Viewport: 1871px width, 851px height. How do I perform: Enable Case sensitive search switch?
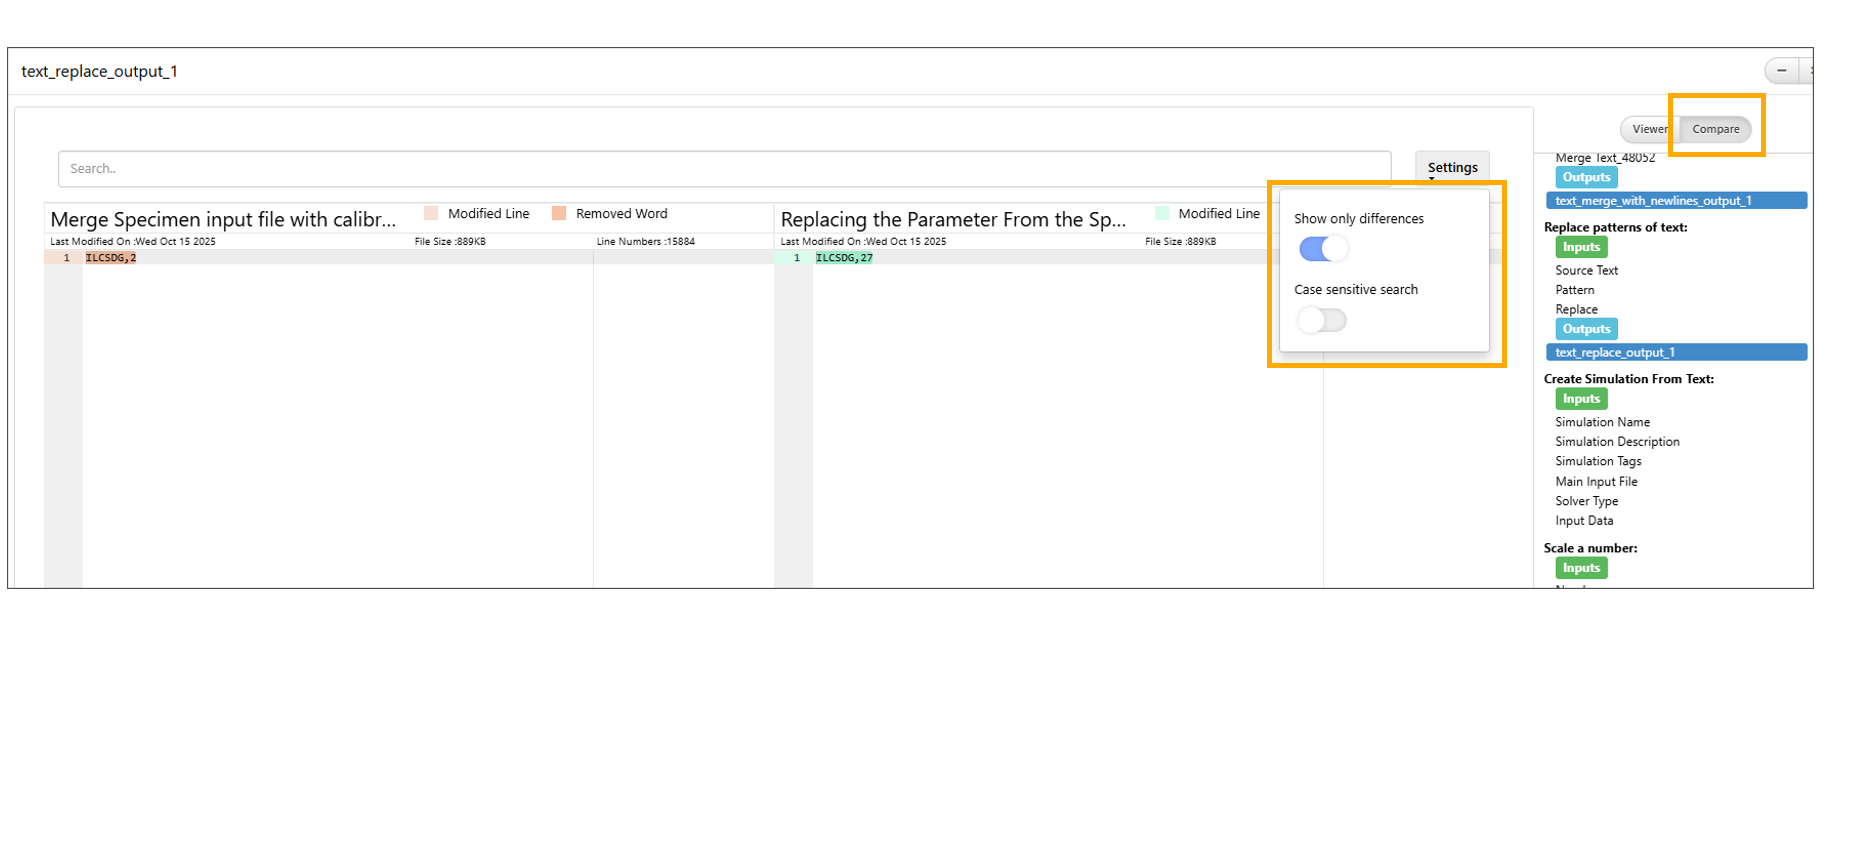pyautogui.click(x=1322, y=320)
